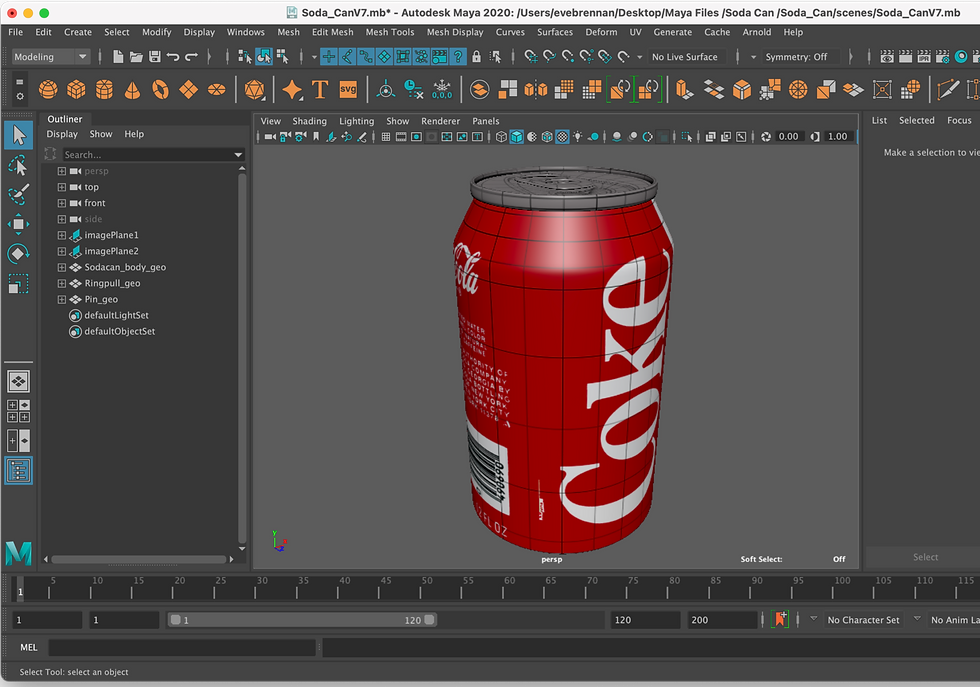Click the List button in Attribute Editor
Image resolution: width=980 pixels, height=687 pixels.
pos(879,120)
